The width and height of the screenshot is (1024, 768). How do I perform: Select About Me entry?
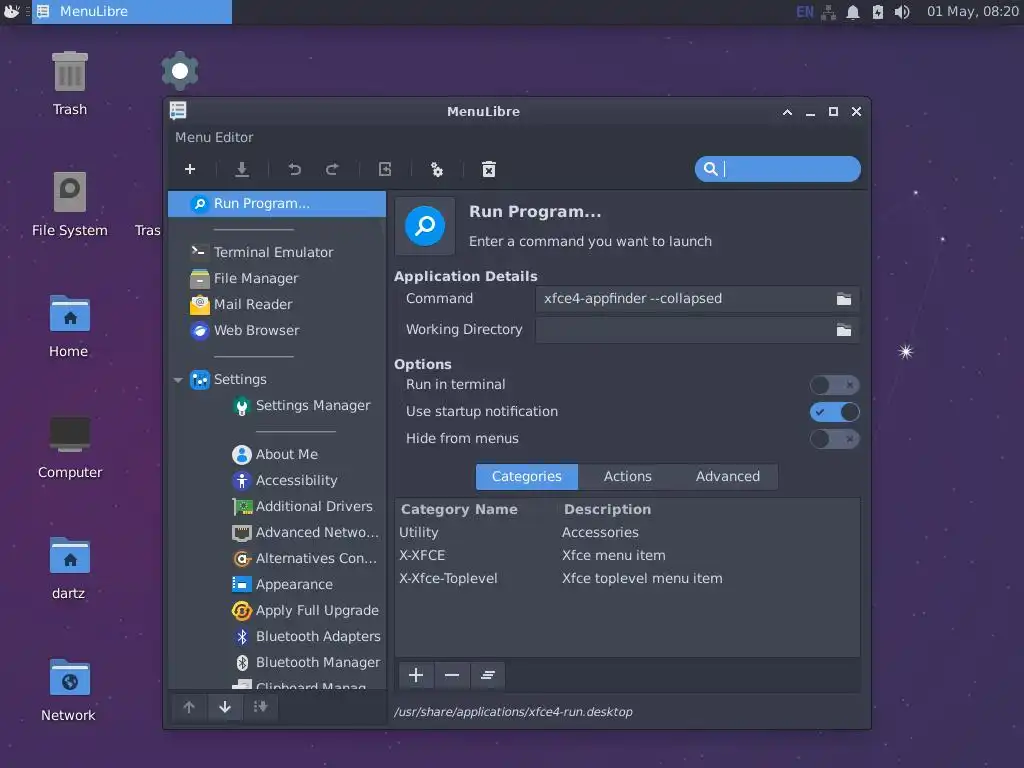[277, 454]
